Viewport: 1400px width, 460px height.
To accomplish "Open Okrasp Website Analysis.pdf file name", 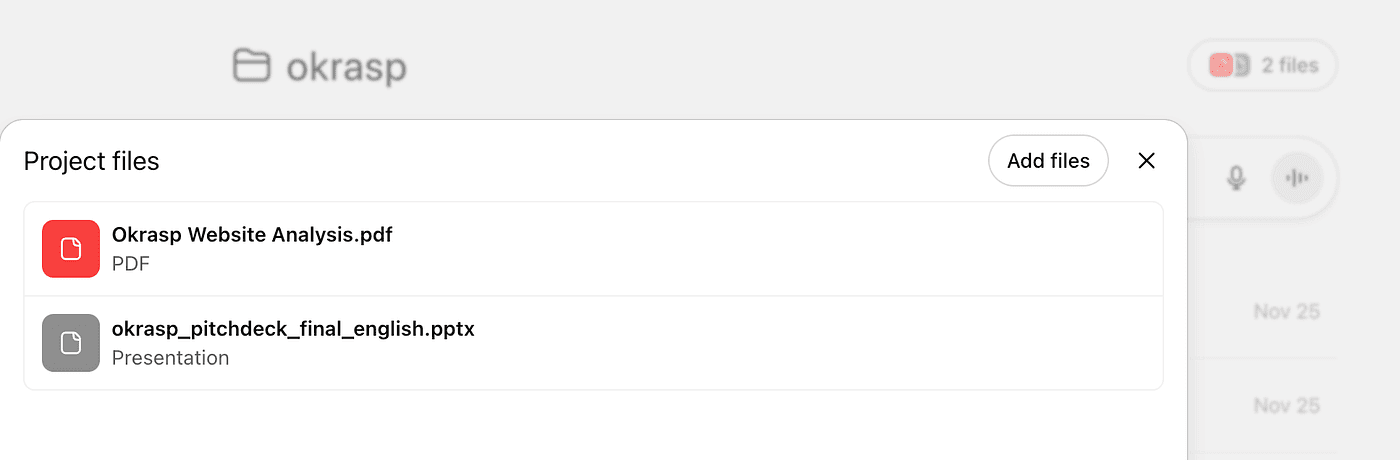I will (x=252, y=236).
